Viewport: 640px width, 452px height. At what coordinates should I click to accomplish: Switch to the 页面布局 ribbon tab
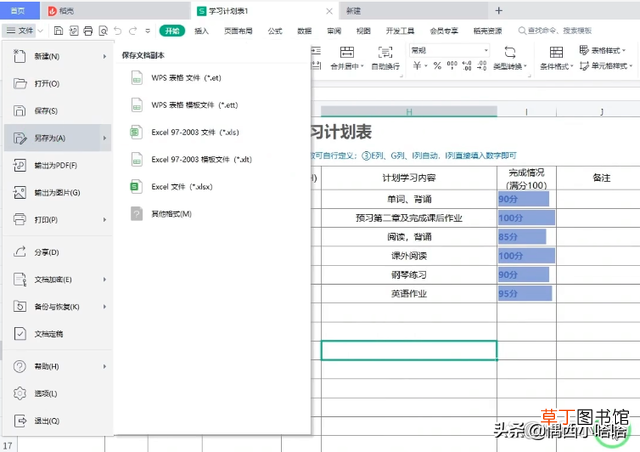238,31
